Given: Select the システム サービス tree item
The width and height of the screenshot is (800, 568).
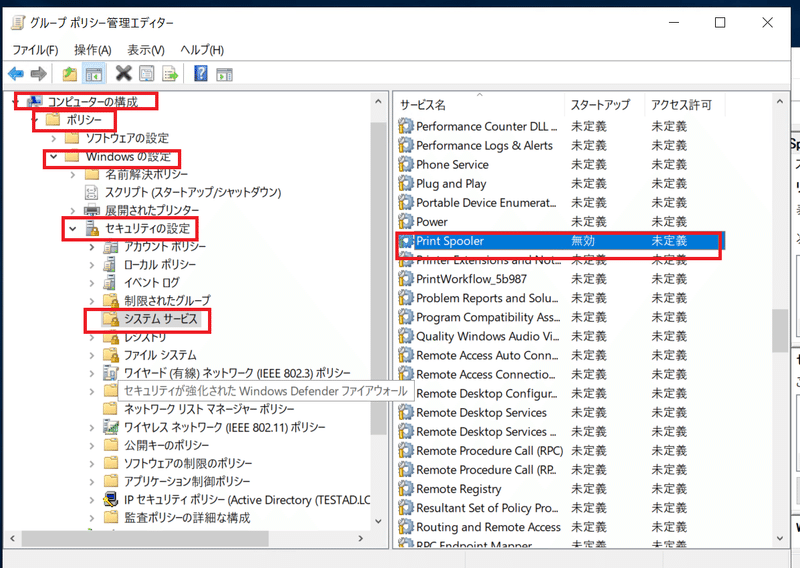Looking at the screenshot, I should (160, 319).
